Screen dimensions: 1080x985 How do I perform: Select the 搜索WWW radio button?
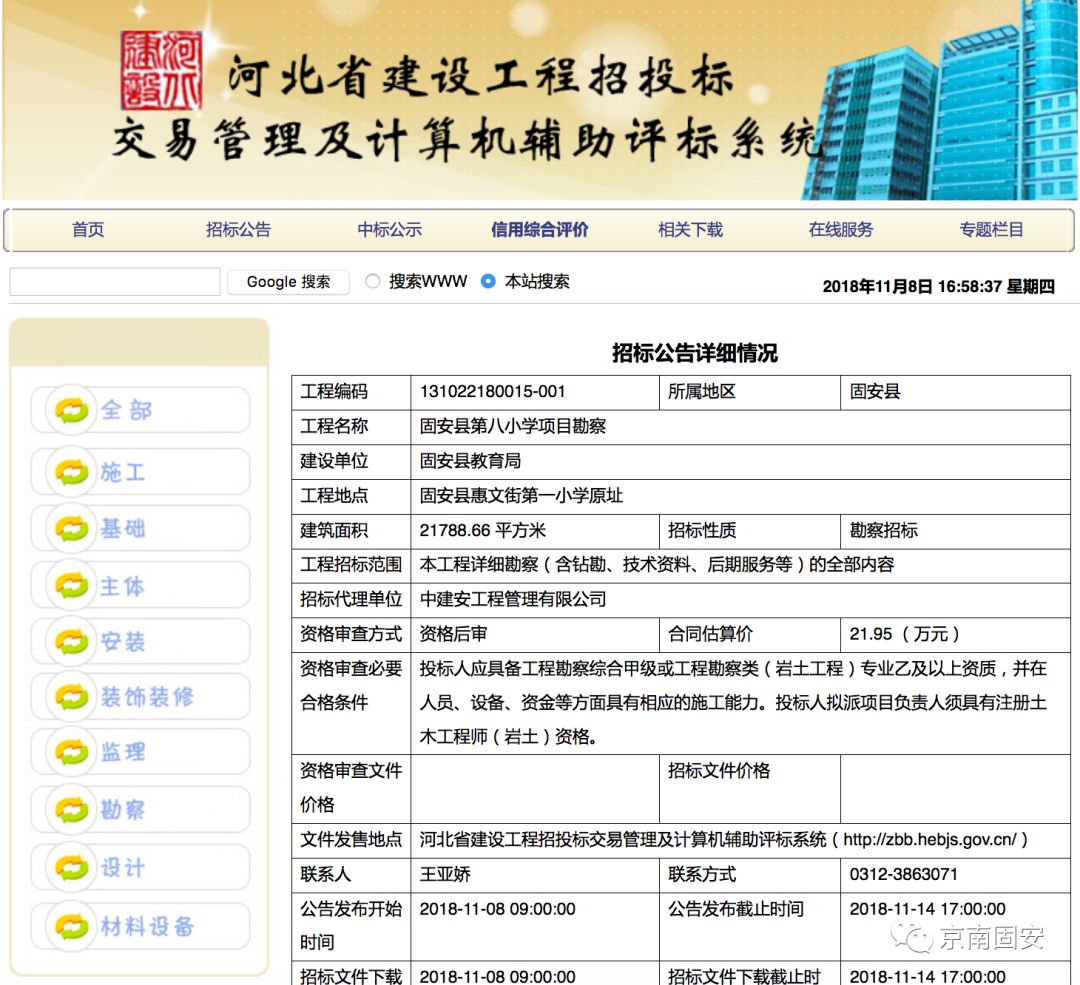373,281
